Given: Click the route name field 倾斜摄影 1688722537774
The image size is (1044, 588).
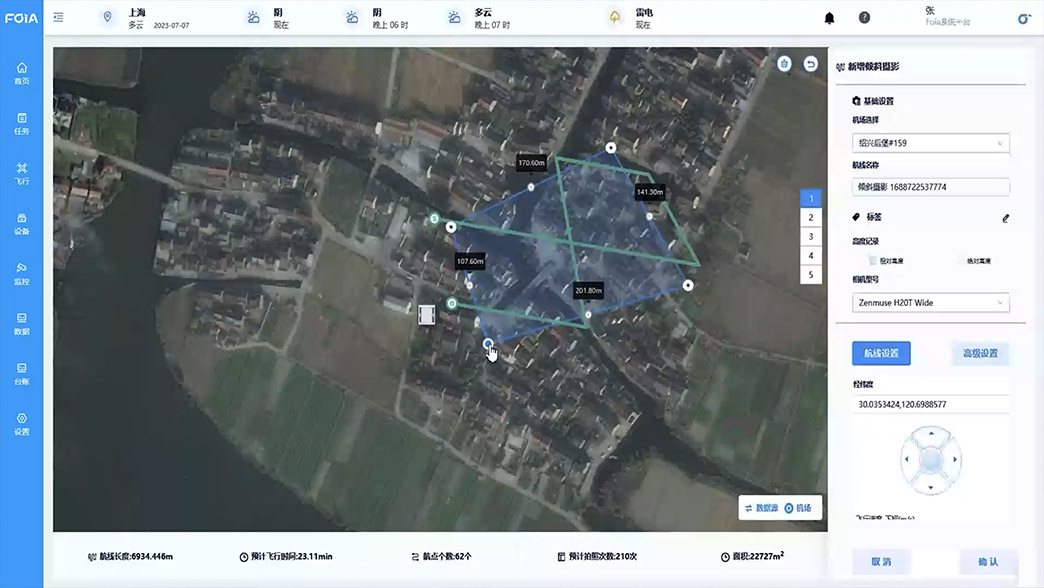Looking at the screenshot, I should [930, 187].
